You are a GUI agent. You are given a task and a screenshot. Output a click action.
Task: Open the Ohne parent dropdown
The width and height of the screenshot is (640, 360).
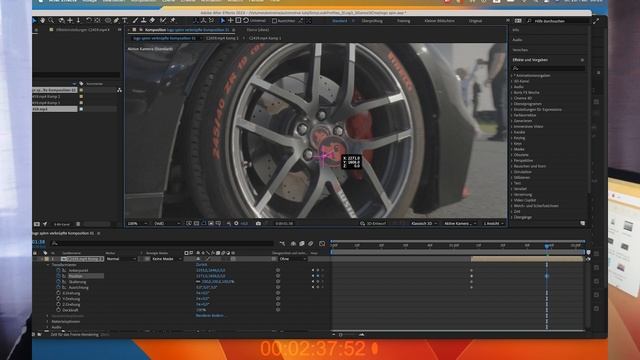point(293,259)
